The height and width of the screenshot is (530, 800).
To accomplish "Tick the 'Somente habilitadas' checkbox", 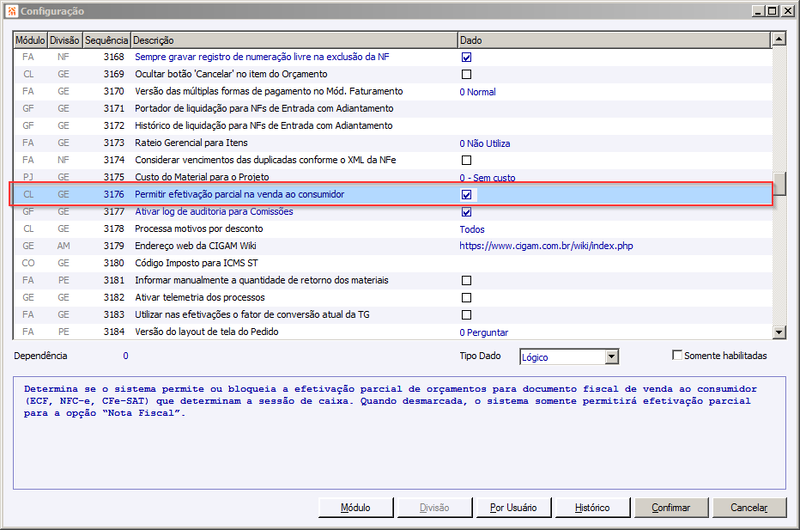I will (677, 355).
